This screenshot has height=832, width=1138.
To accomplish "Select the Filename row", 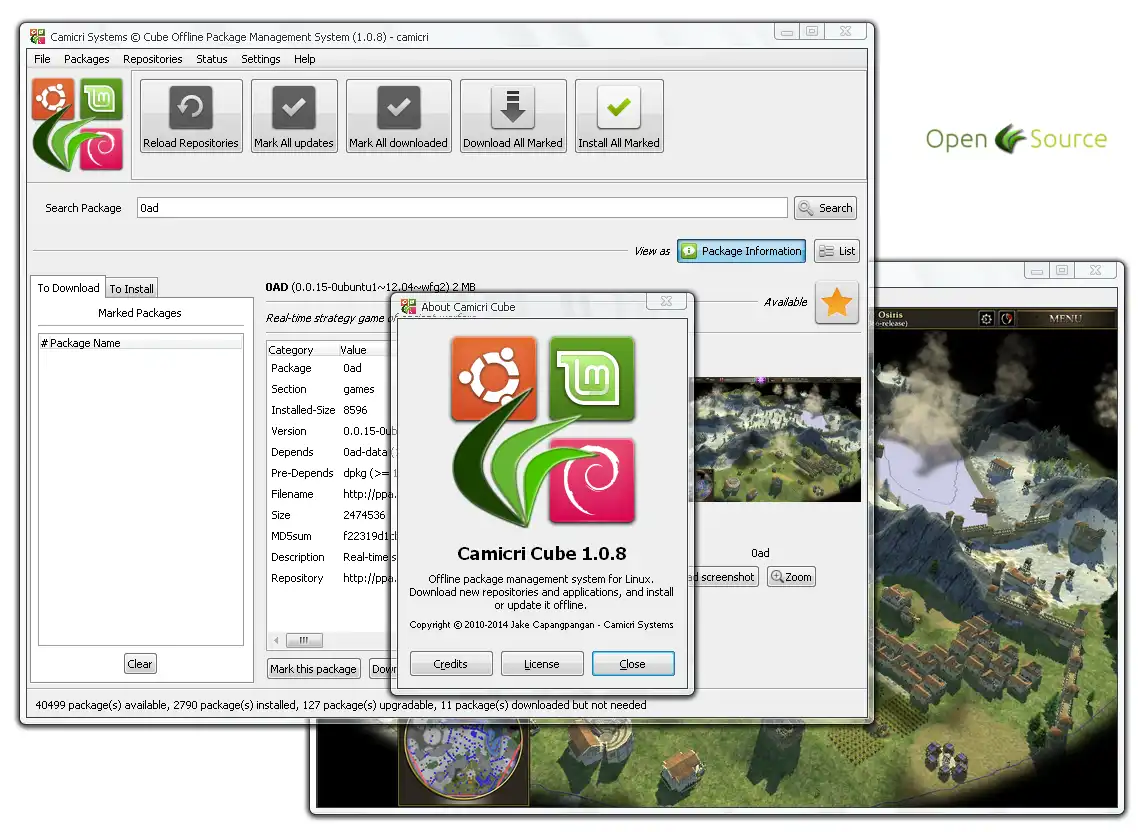I will tap(330, 494).
